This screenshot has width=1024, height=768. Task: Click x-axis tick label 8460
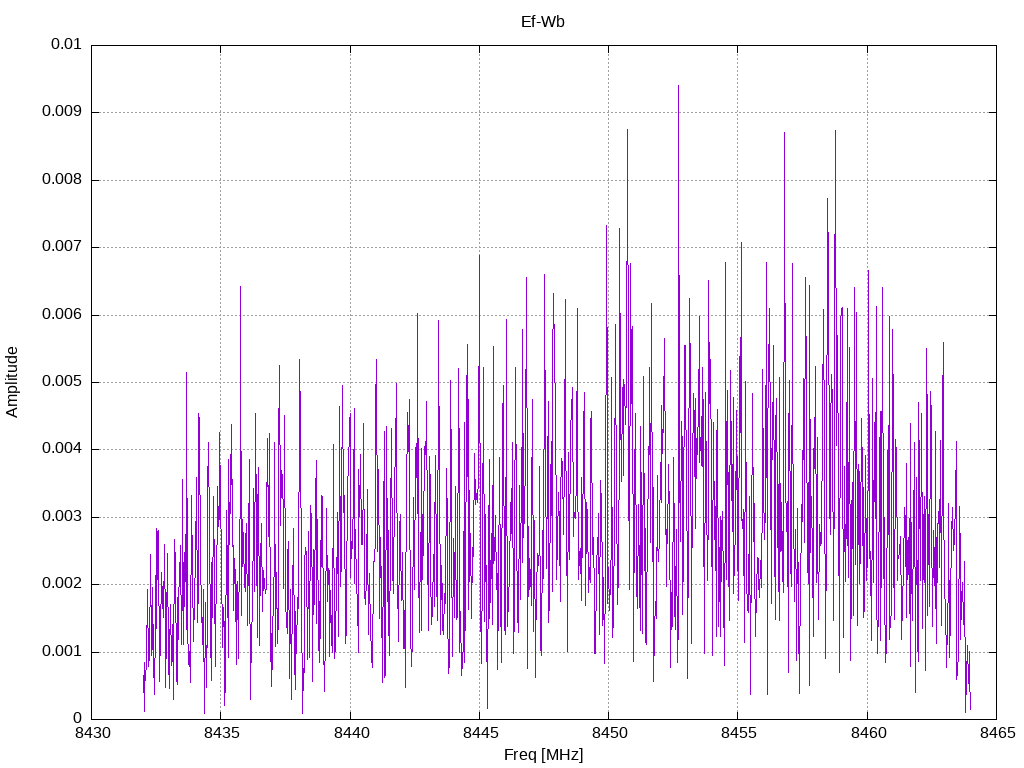868,733
